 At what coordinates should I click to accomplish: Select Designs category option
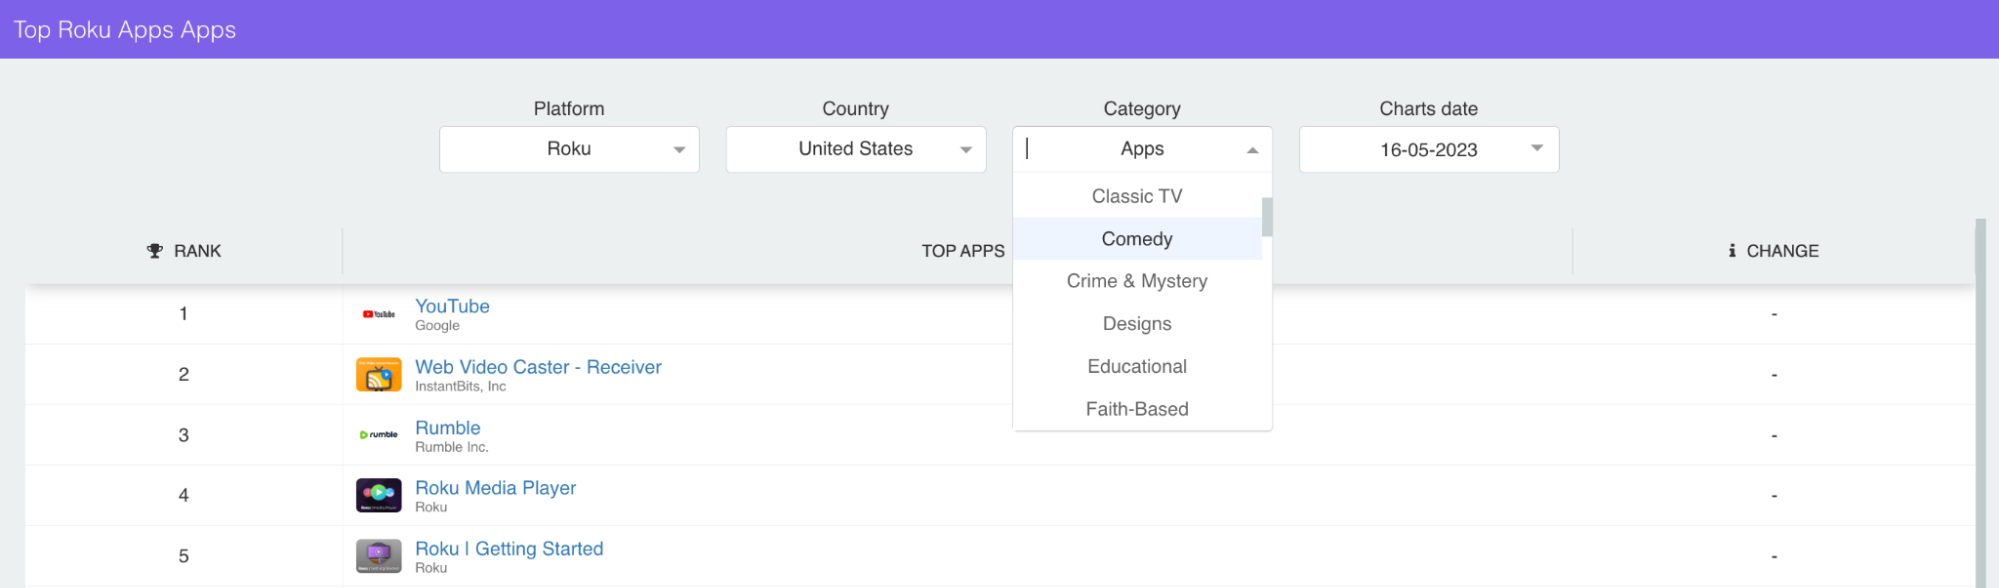[x=1137, y=324]
